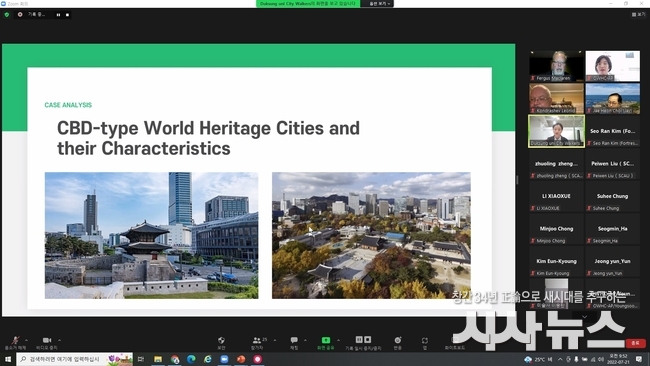Open Security shield menu in toolbar
Viewport: 650px width, 366px height.
pyautogui.click(x=221, y=342)
